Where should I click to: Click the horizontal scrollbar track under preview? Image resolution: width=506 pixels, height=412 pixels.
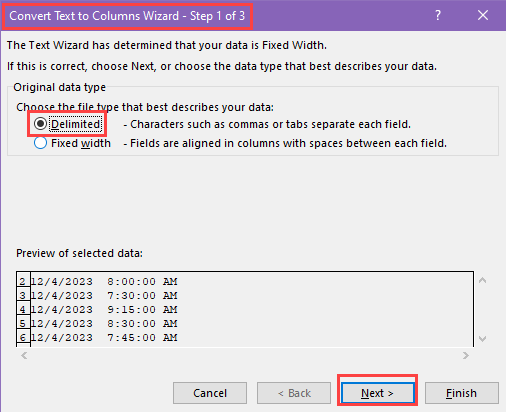[x=245, y=356]
